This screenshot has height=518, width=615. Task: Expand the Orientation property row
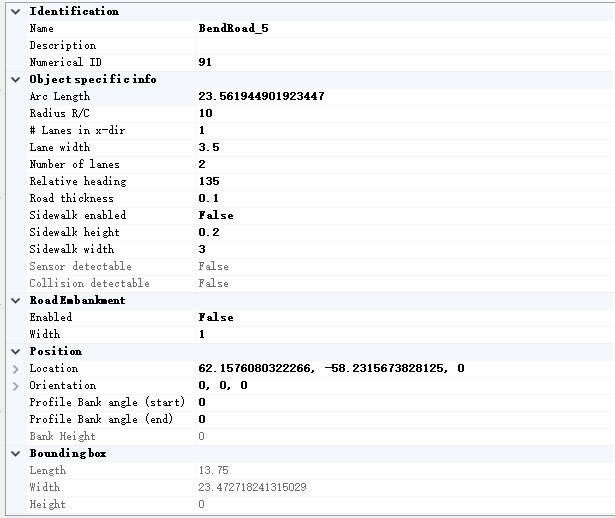coord(15,386)
